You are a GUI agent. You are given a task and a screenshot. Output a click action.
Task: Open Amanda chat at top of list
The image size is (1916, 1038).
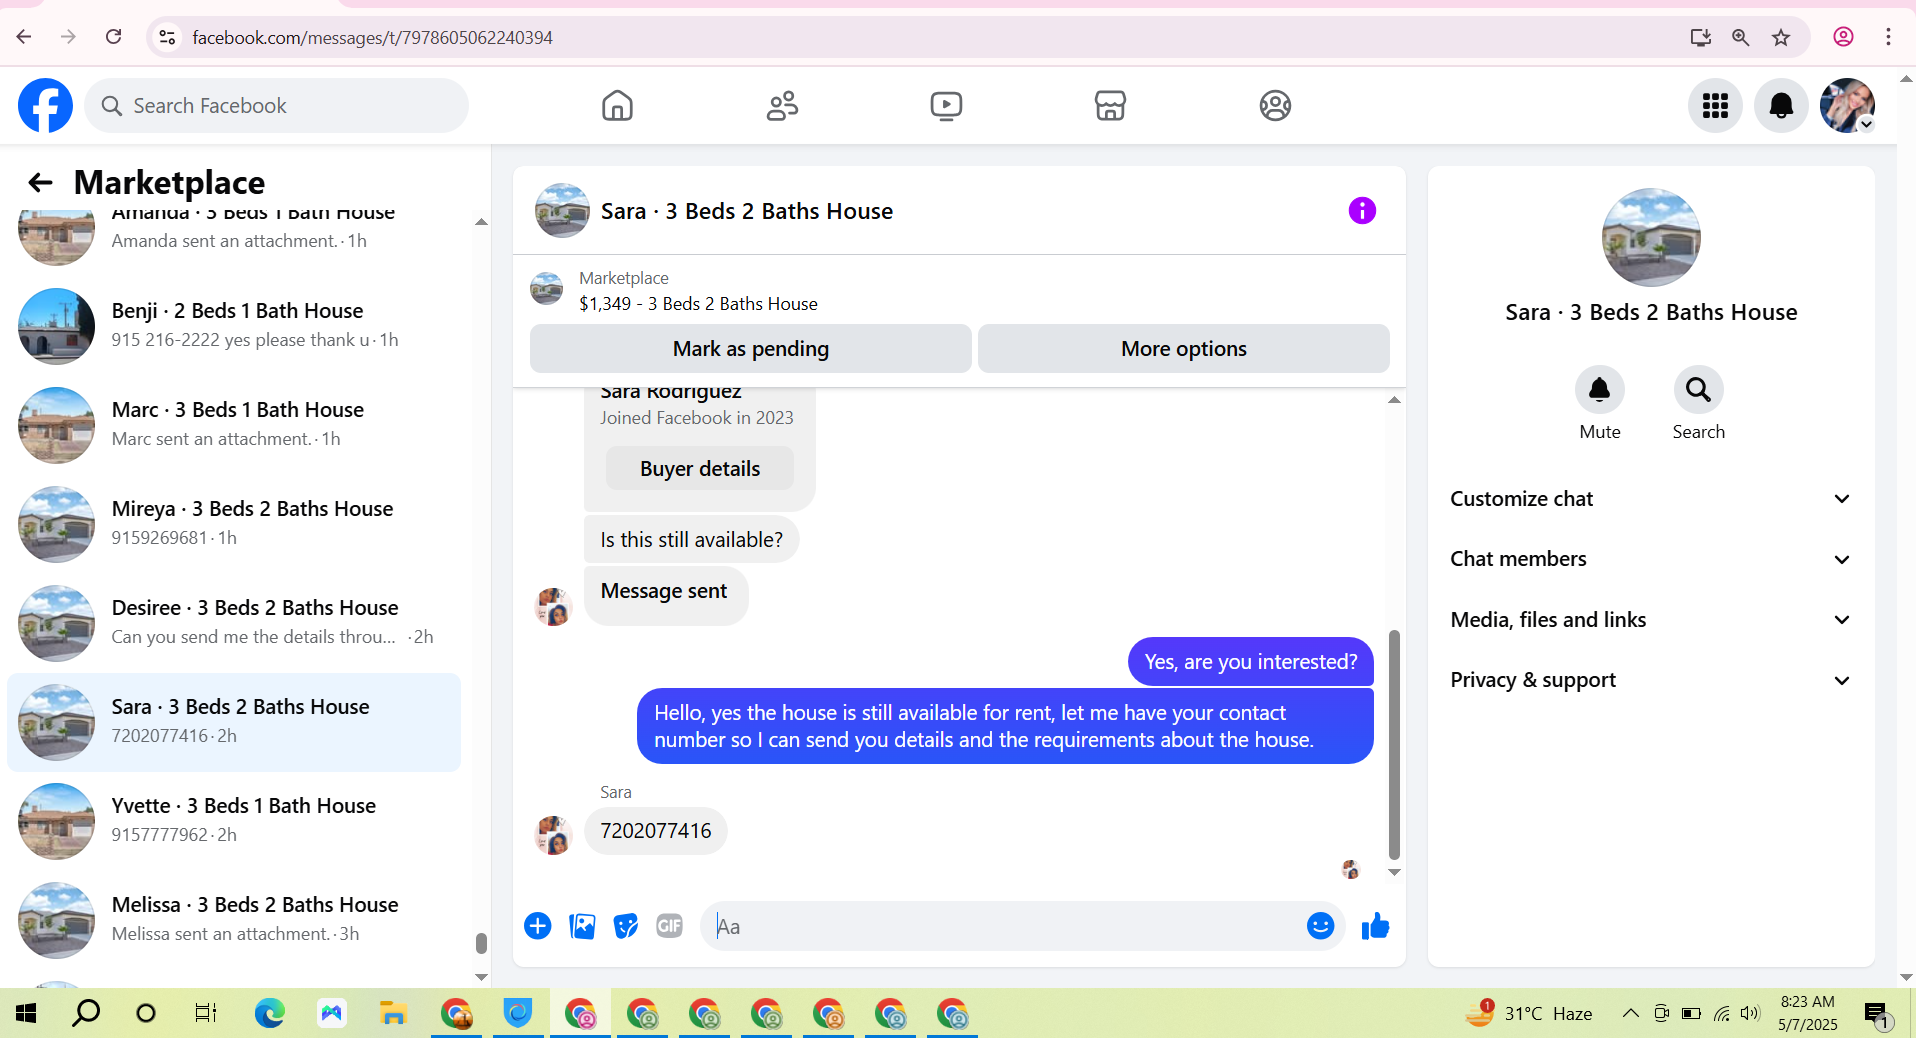(x=234, y=238)
